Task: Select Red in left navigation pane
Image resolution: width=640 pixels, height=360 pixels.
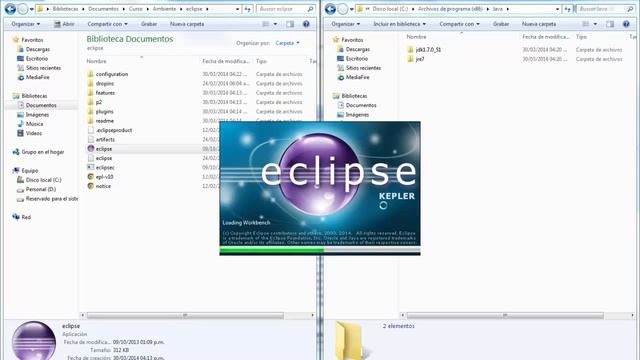Action: 26,217
